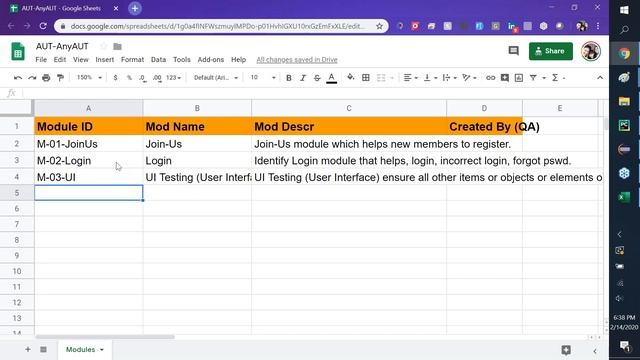640x360 pixels.
Task: Open the Functions sigma dropdown
Action: point(558,78)
